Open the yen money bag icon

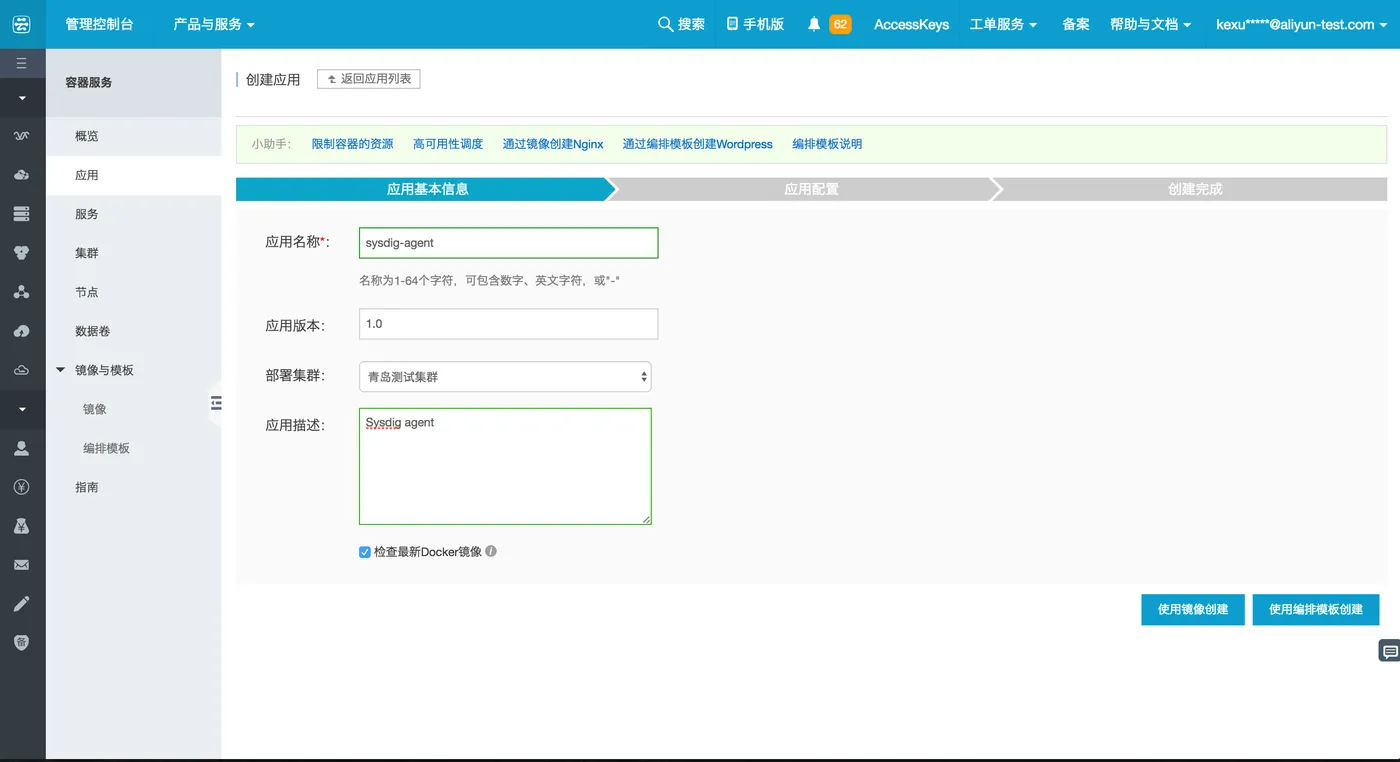[22, 526]
